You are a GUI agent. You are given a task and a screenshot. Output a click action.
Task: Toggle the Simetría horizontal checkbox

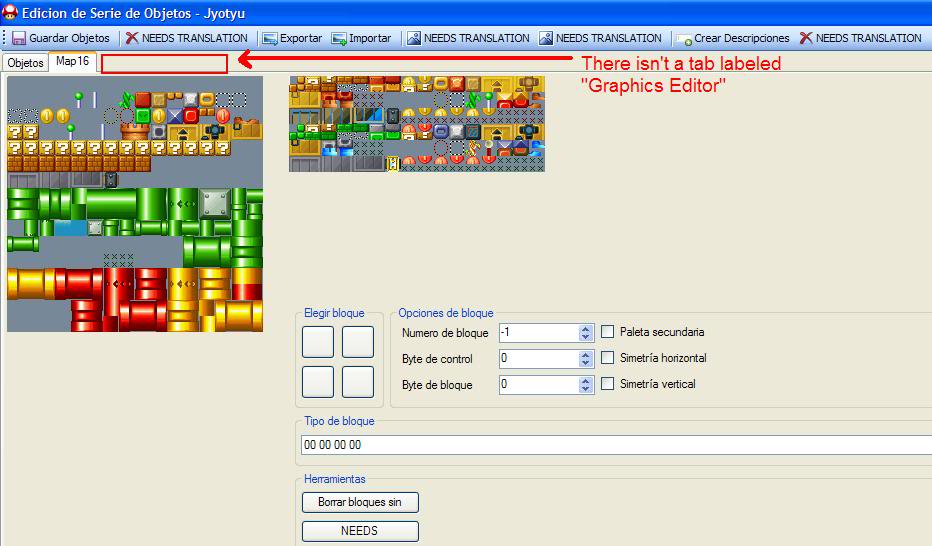[608, 358]
